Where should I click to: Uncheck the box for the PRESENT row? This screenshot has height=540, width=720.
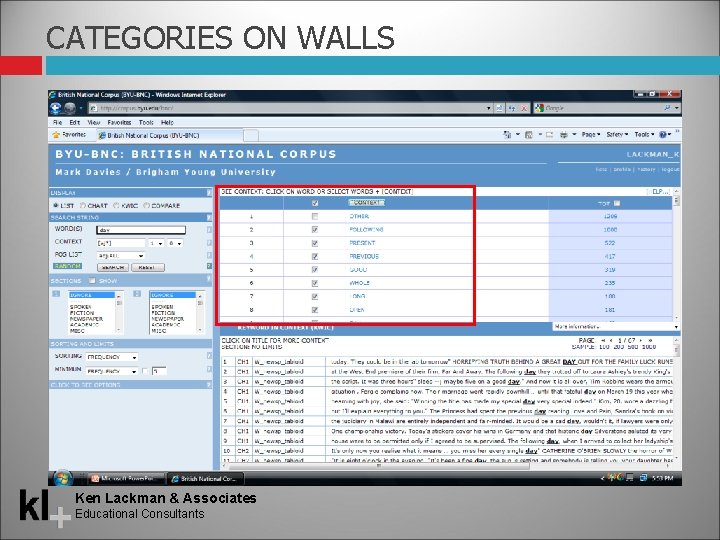(315, 243)
